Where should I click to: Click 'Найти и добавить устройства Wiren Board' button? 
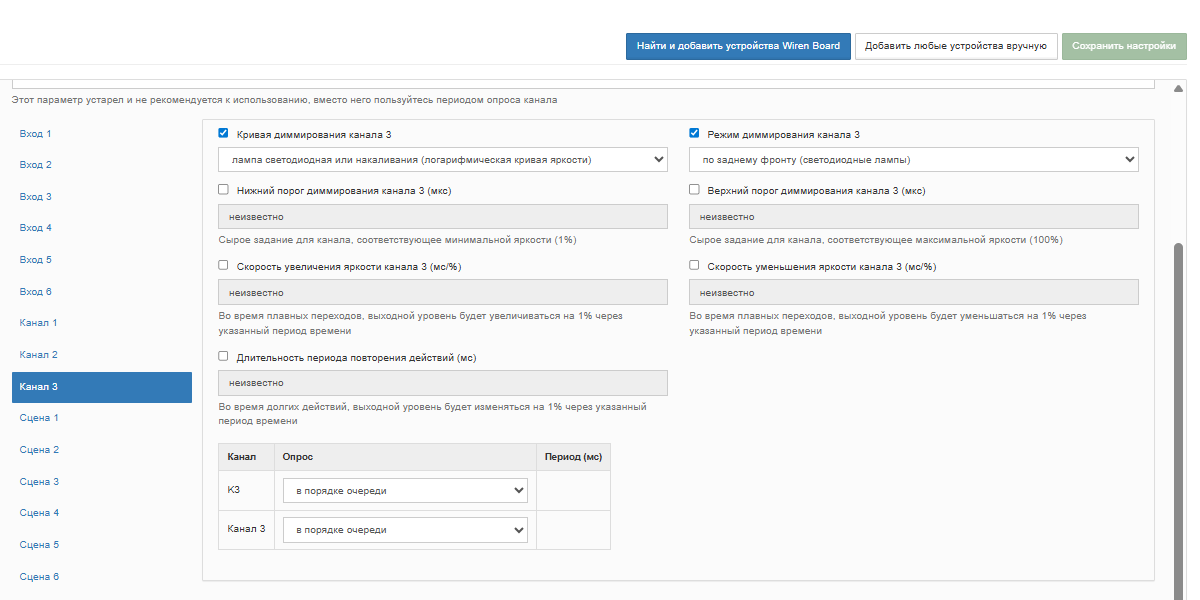click(738, 46)
